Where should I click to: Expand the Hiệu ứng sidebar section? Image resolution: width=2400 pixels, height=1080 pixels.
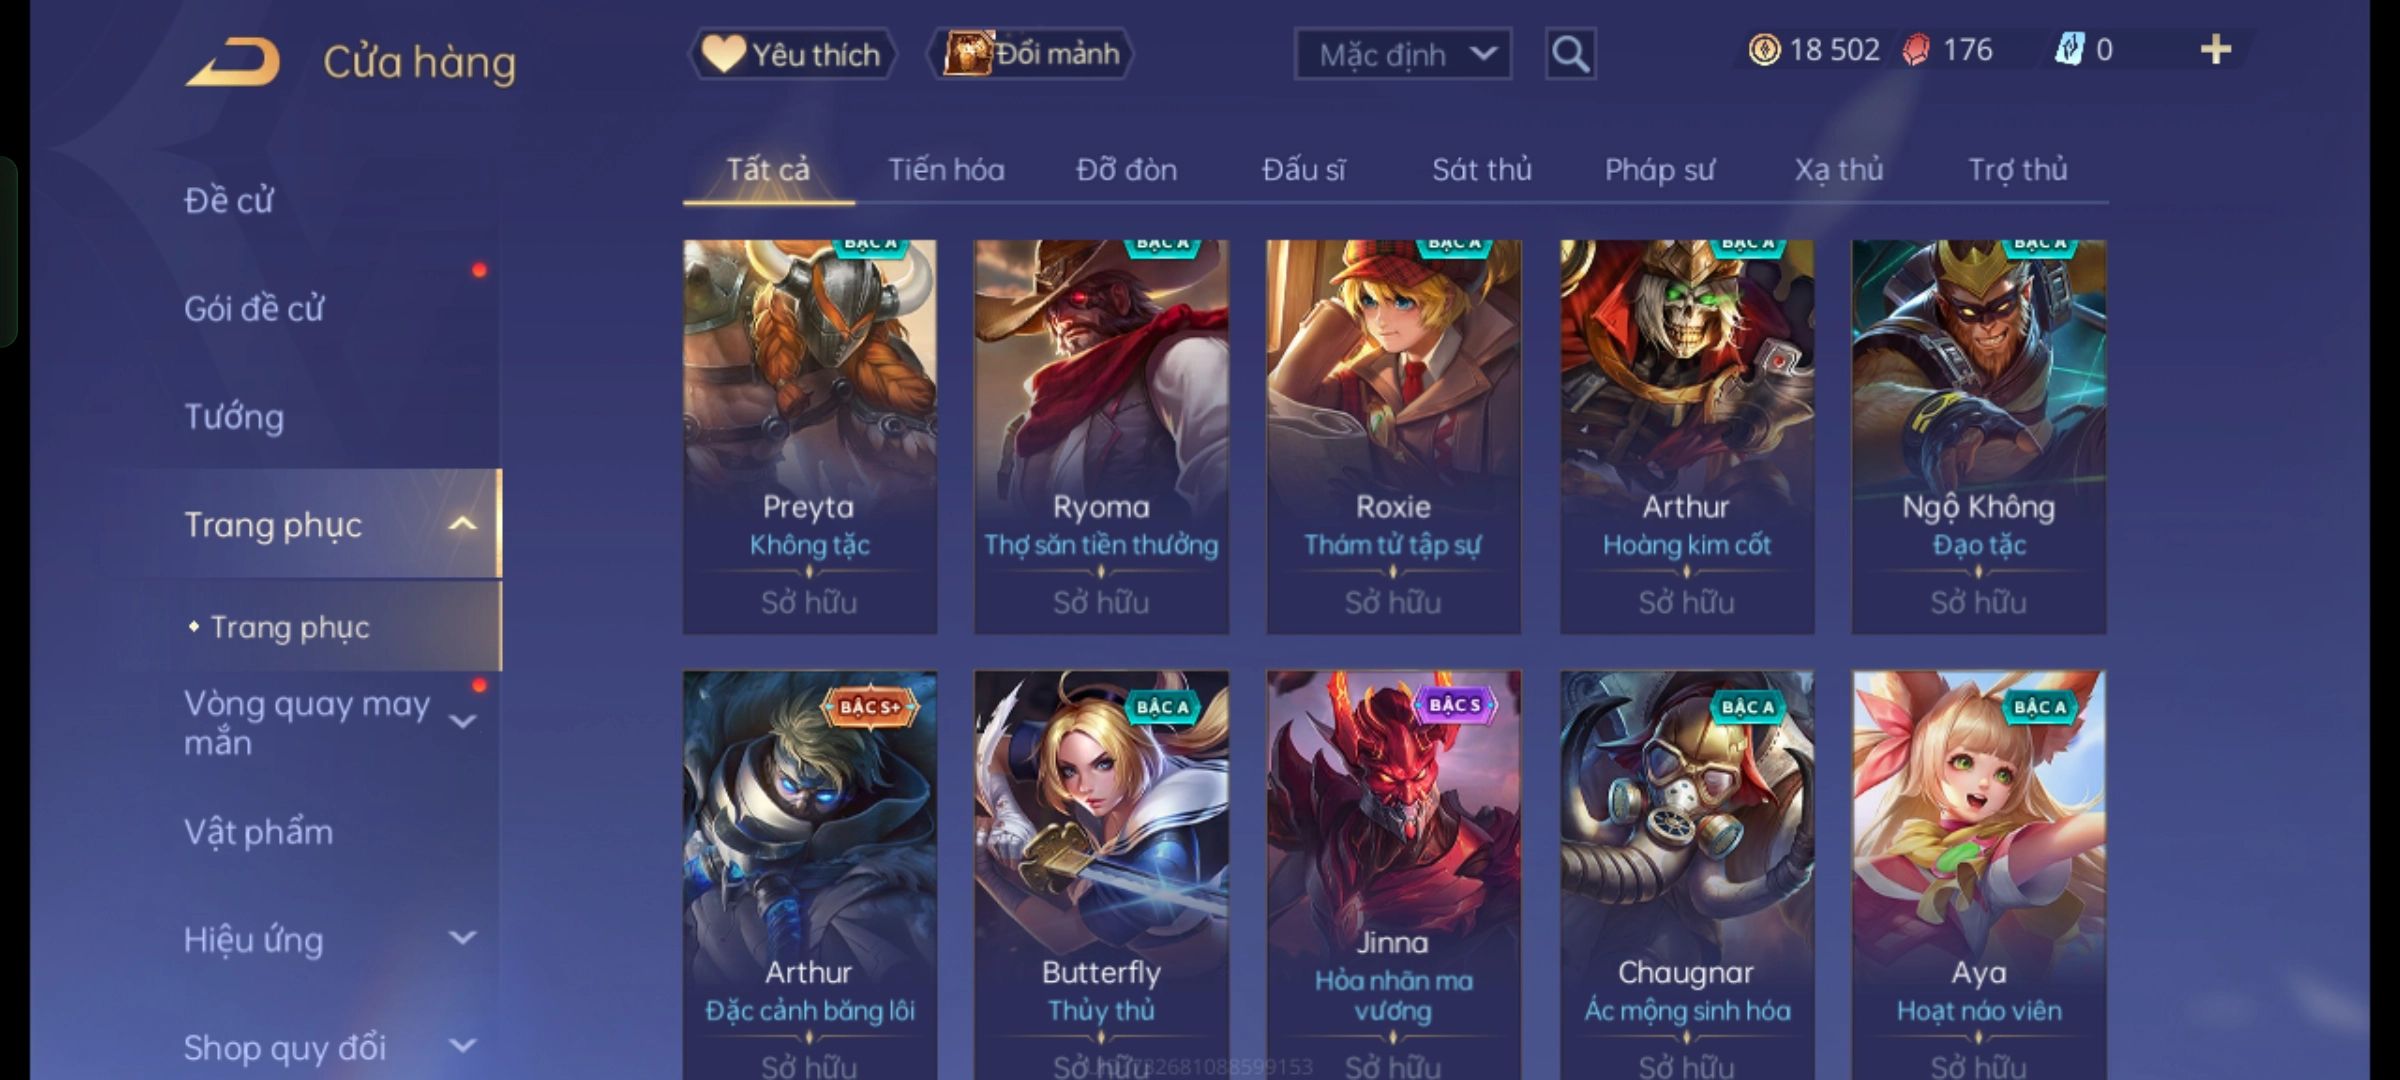462,938
